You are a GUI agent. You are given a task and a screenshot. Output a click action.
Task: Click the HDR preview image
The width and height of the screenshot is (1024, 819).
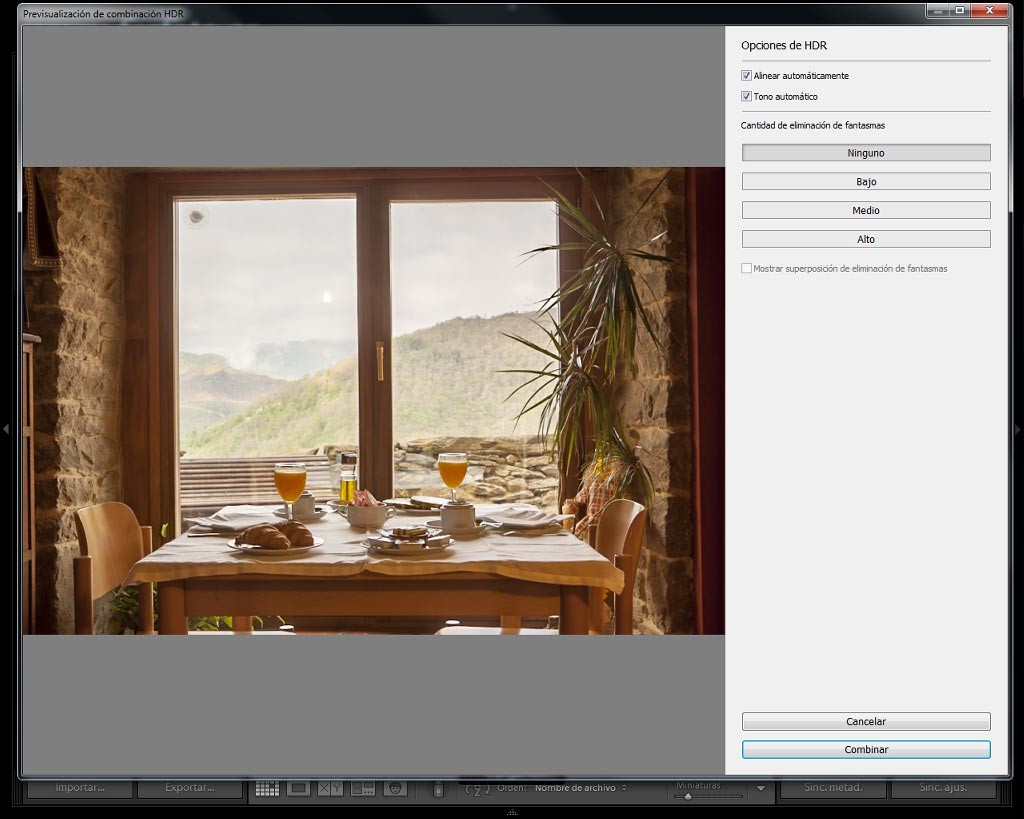point(374,400)
